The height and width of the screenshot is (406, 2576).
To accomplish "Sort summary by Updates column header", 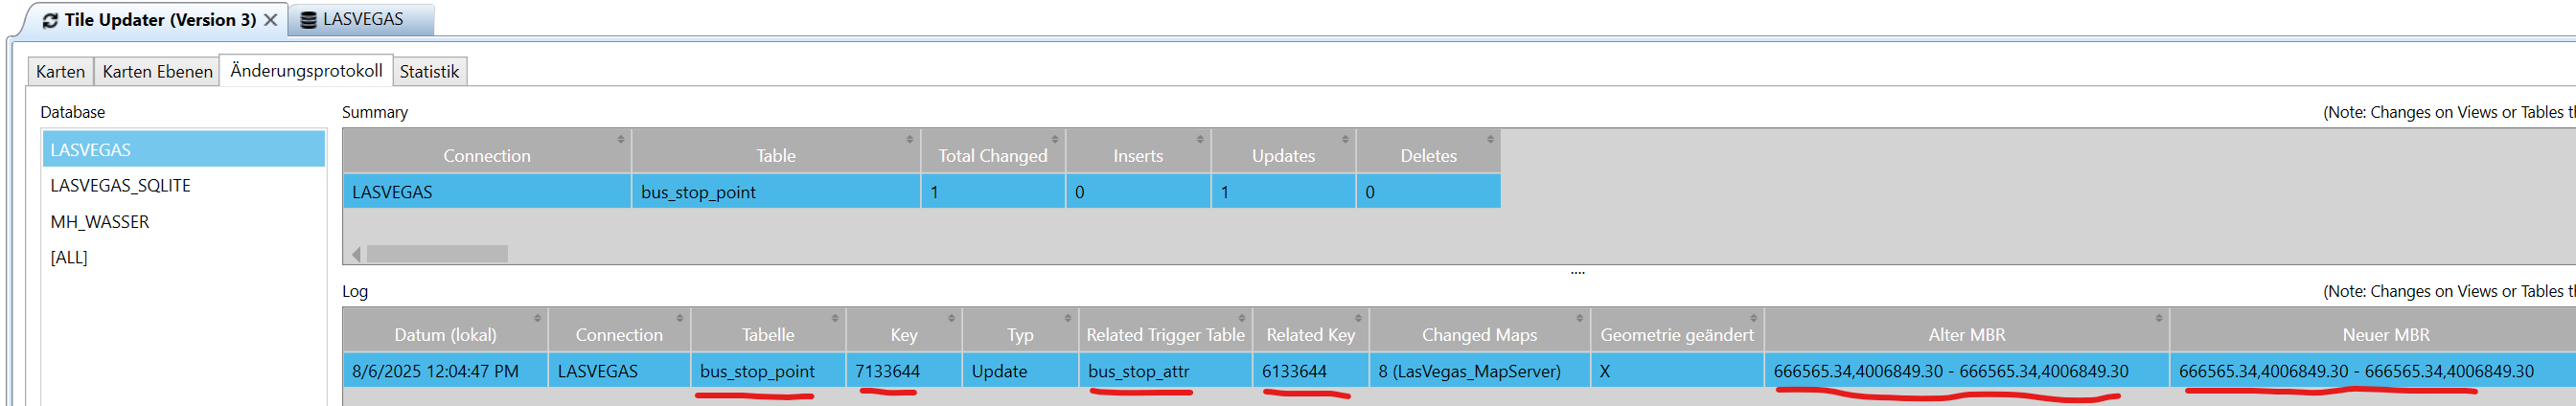I will pyautogui.click(x=1283, y=155).
